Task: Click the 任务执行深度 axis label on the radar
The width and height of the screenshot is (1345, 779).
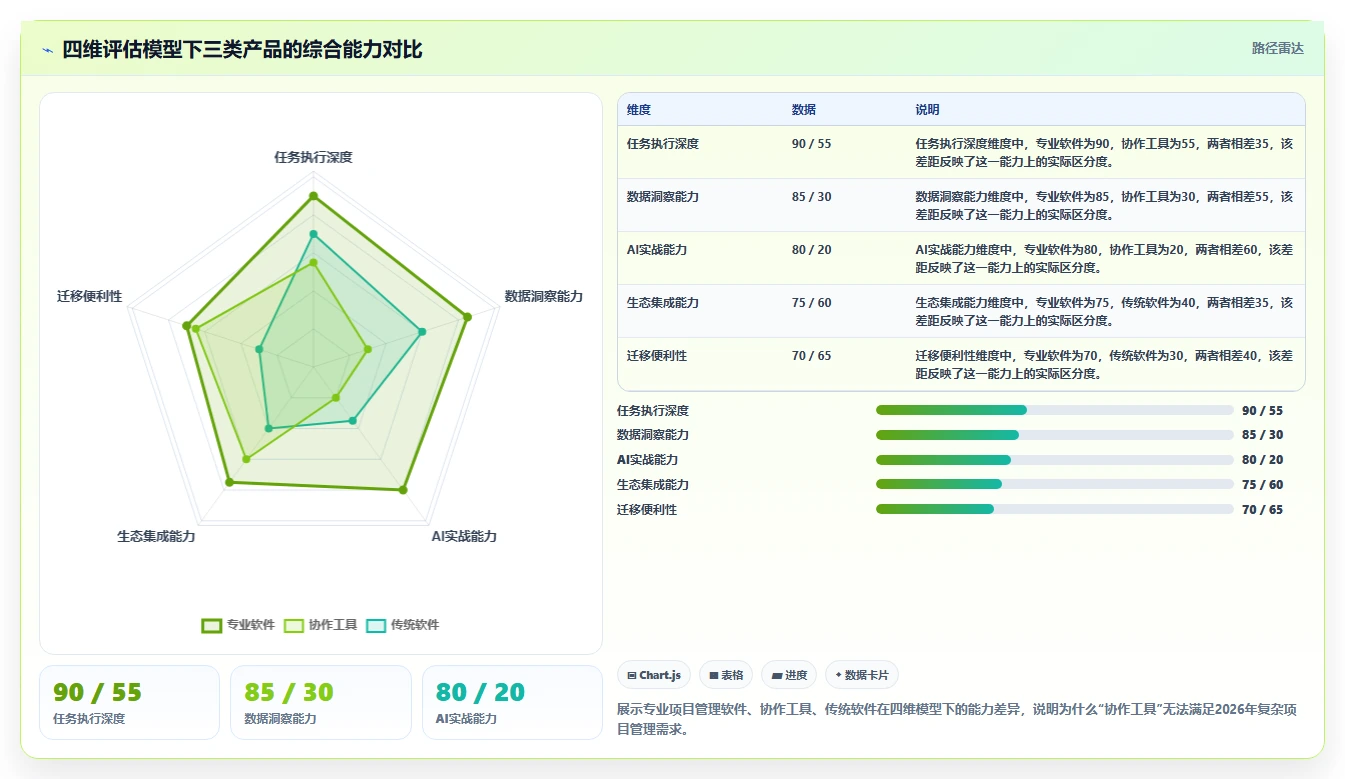Action: pos(313,157)
